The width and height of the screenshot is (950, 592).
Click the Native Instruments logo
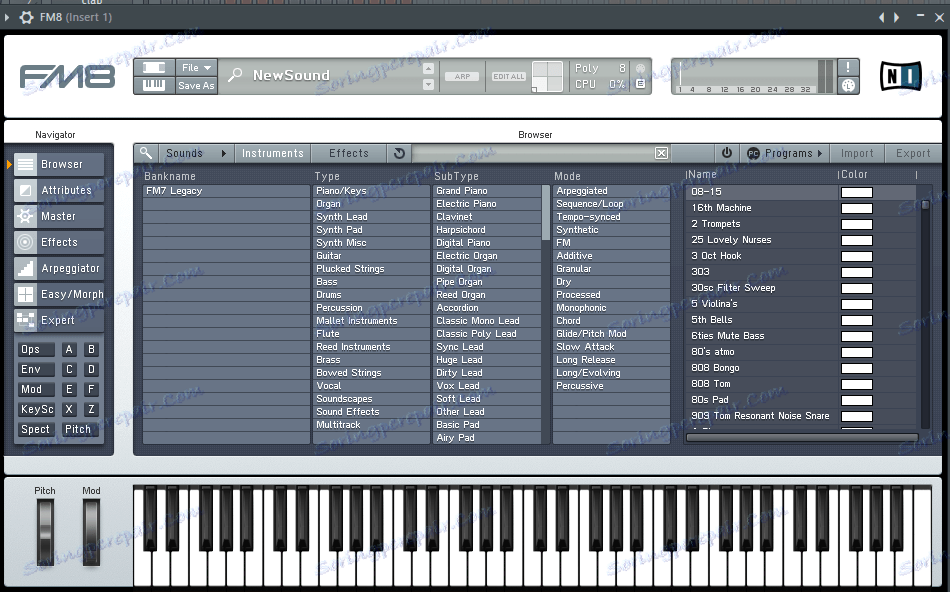[900, 76]
